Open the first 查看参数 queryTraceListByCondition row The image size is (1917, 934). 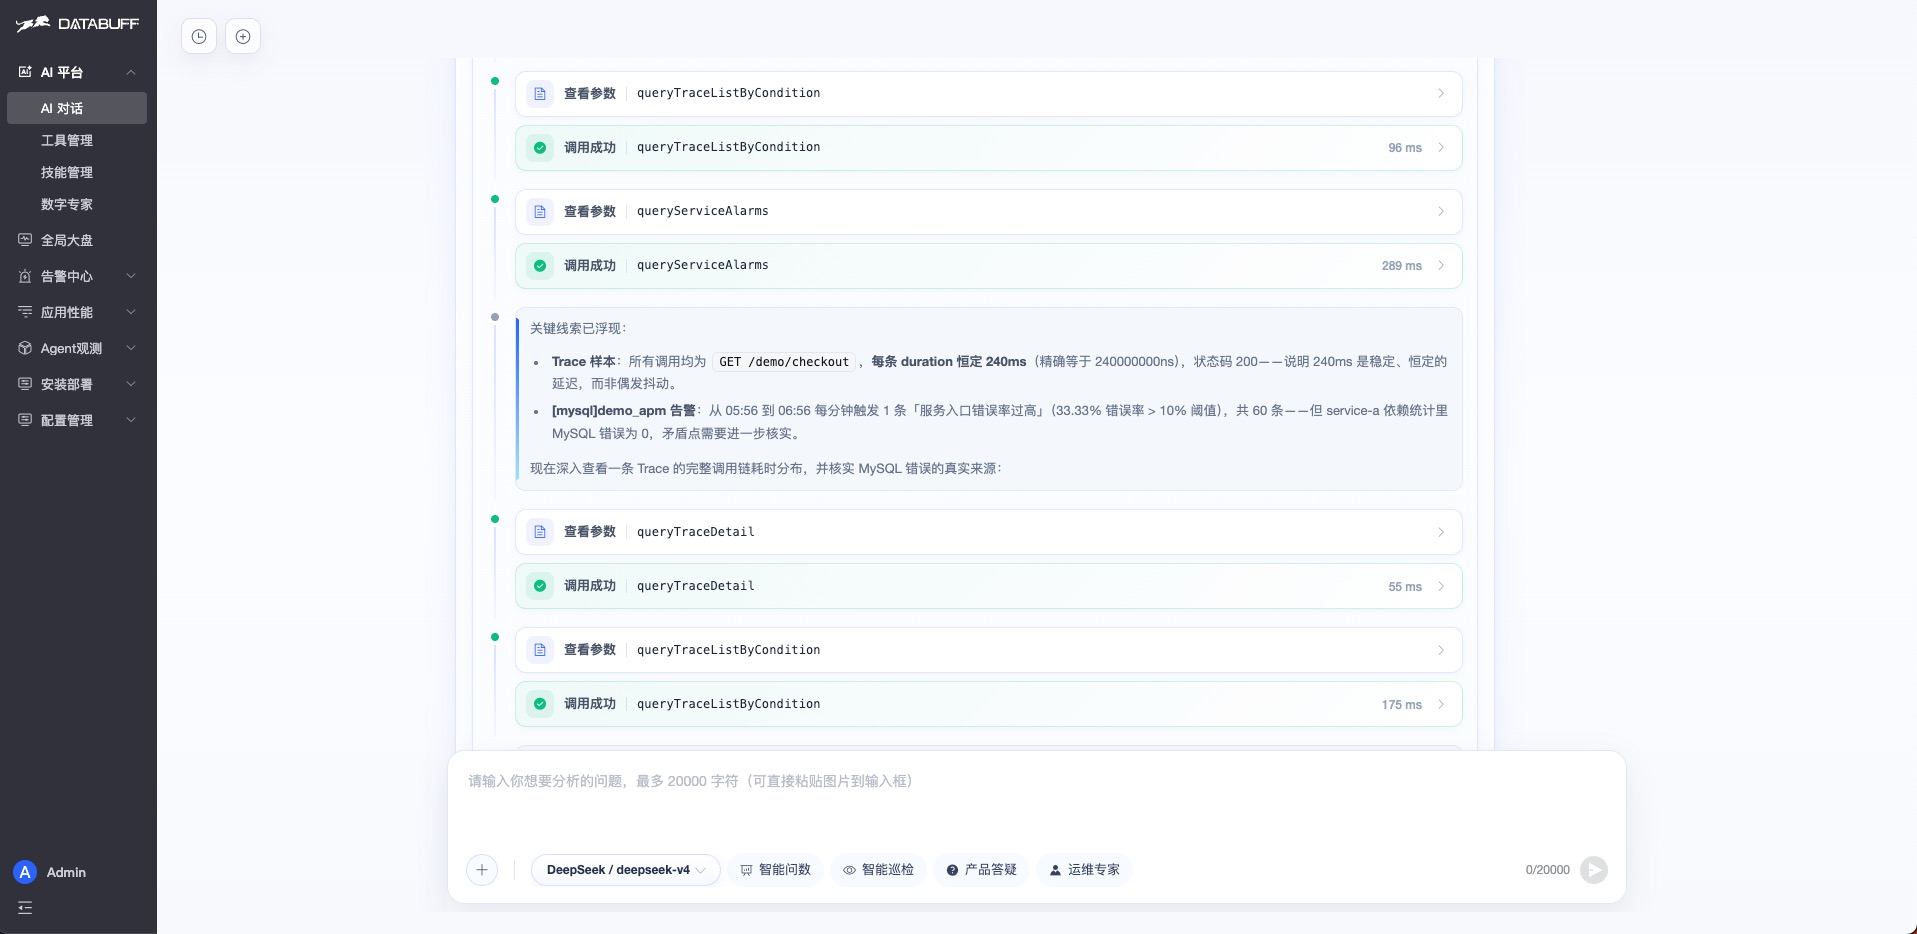988,94
